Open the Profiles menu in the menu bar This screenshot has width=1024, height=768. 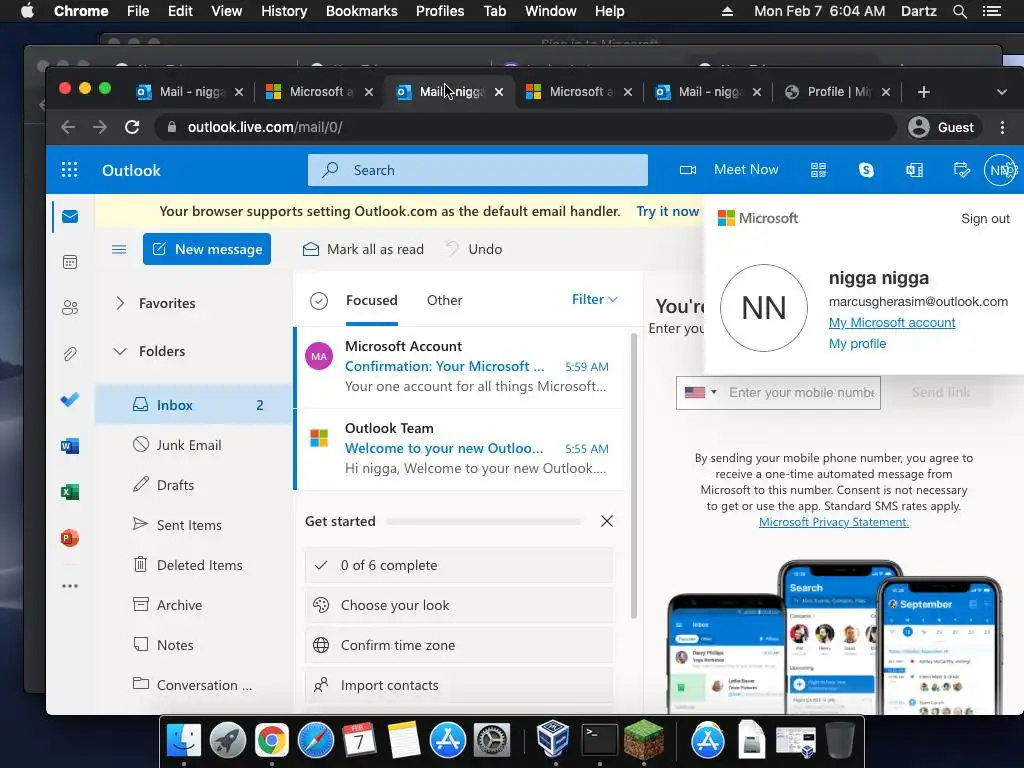(x=440, y=11)
